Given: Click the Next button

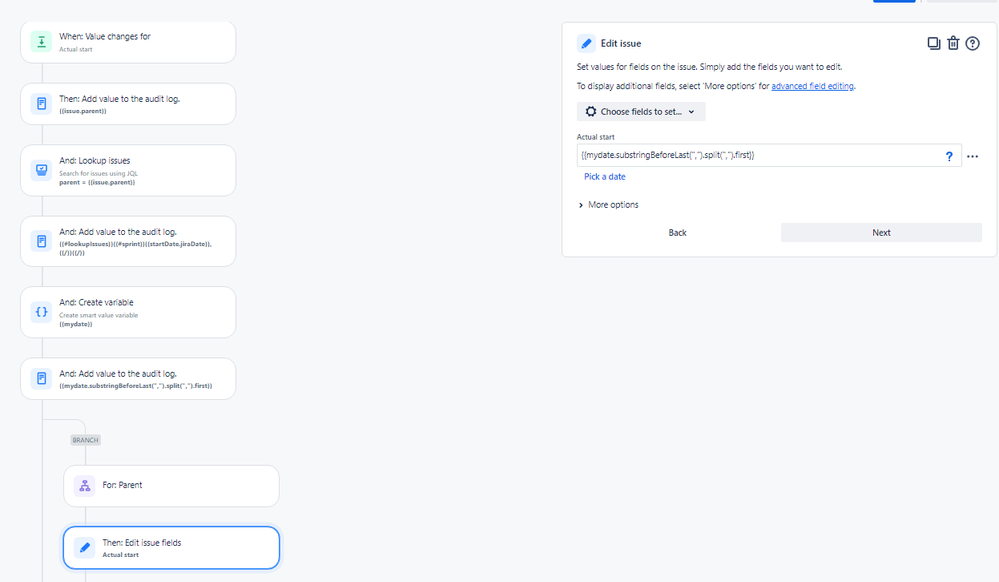Looking at the screenshot, I should pos(881,233).
